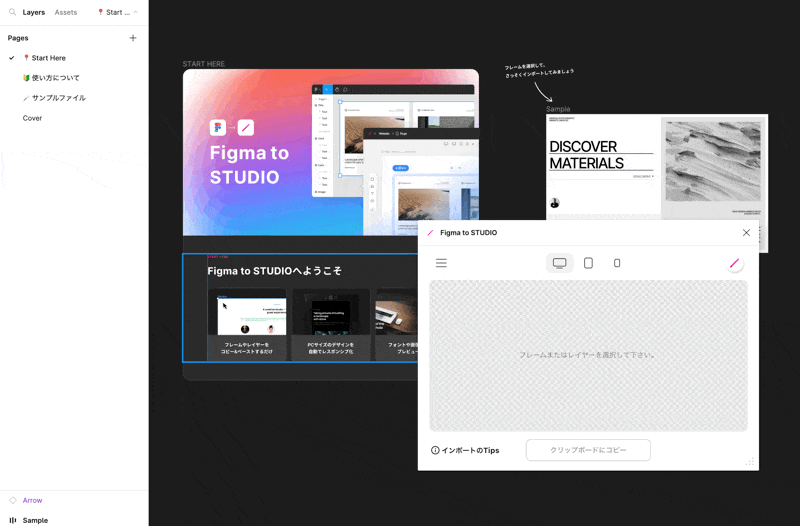Click the plugin preview placeholder area

pos(588,356)
